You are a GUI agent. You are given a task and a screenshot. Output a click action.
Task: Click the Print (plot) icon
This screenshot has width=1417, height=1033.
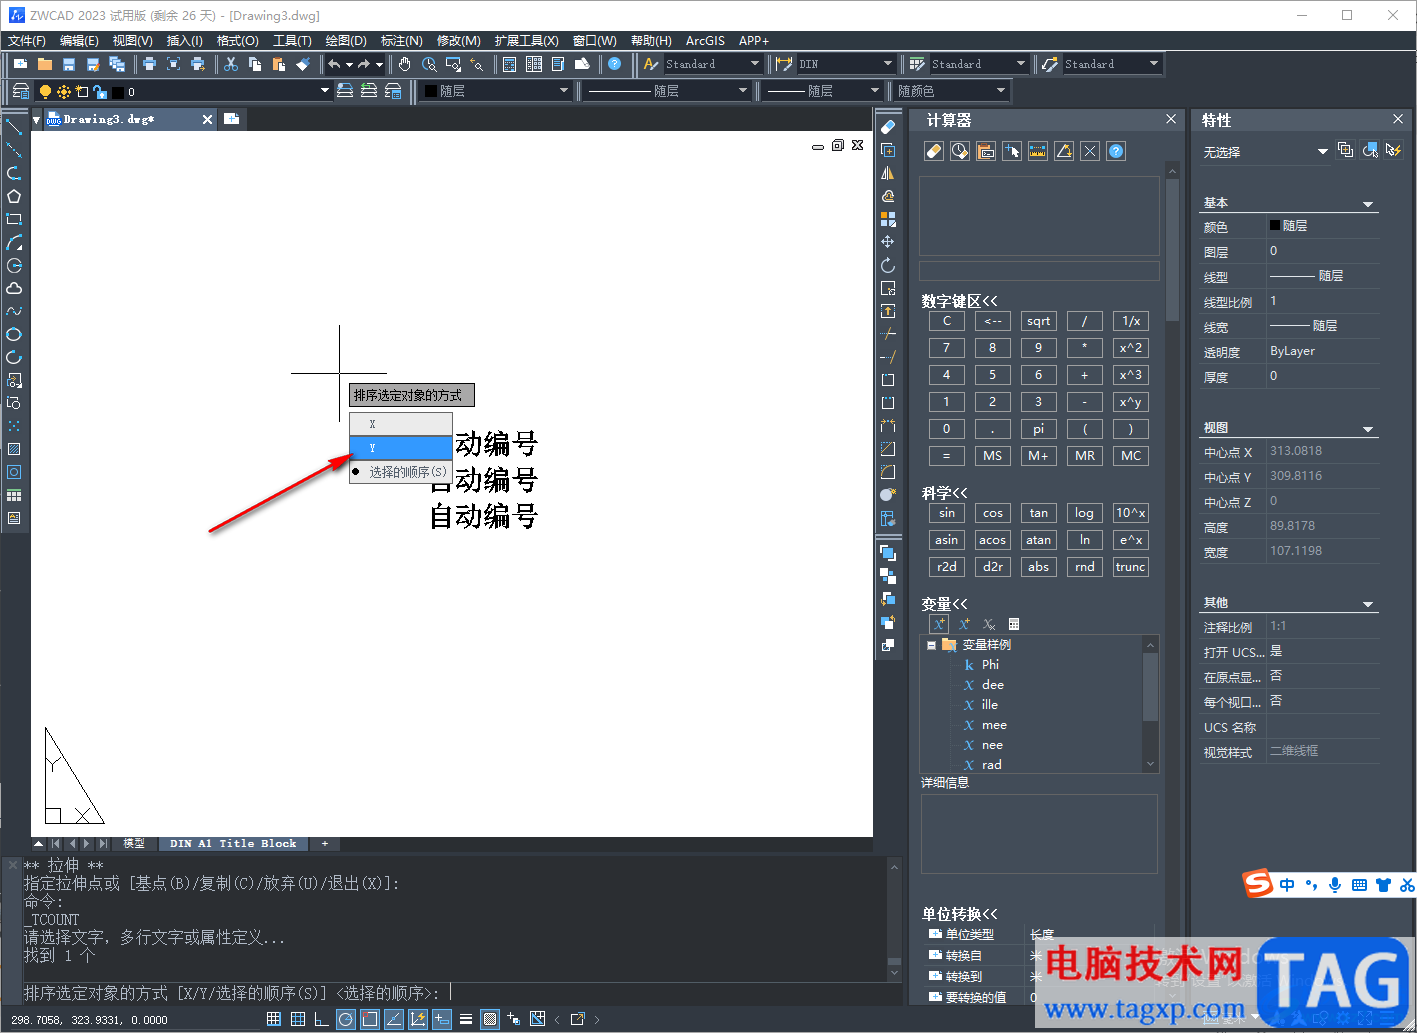tap(149, 64)
